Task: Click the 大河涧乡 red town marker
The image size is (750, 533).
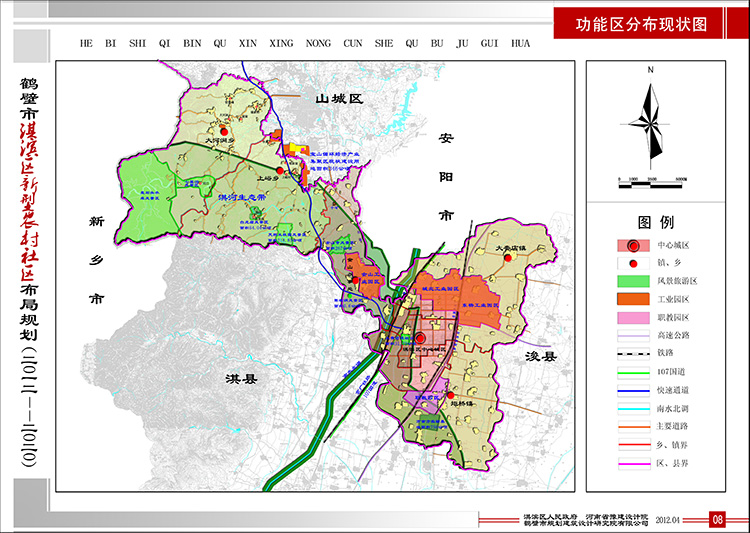Action: pos(225,131)
